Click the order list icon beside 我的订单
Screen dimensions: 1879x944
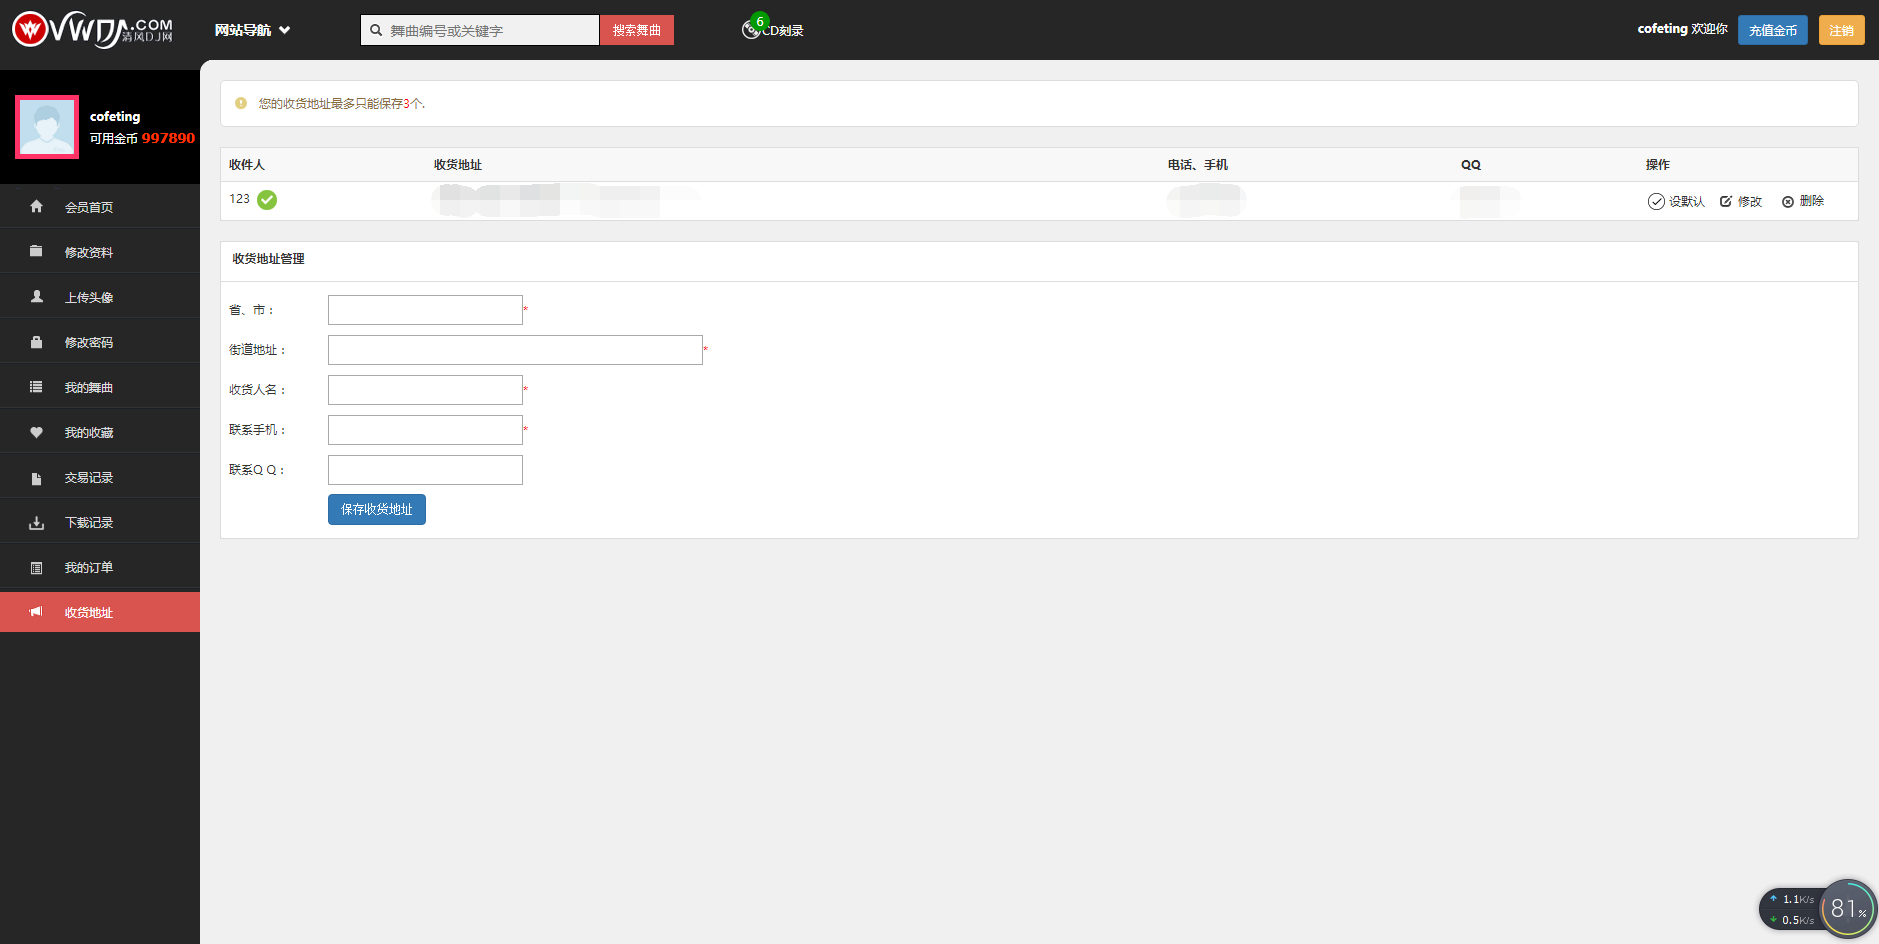36,568
